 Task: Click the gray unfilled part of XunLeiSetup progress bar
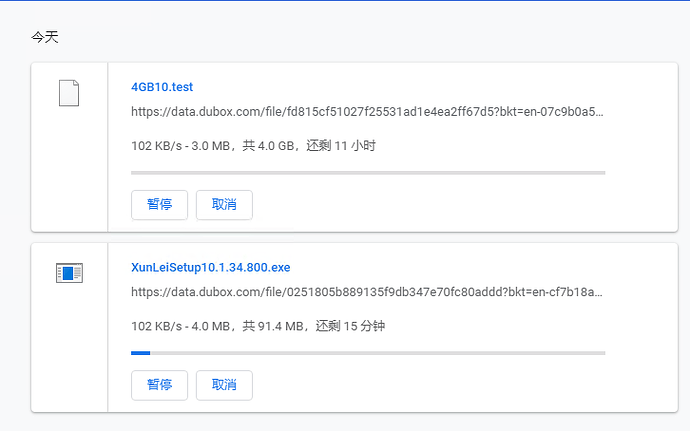[378, 353]
